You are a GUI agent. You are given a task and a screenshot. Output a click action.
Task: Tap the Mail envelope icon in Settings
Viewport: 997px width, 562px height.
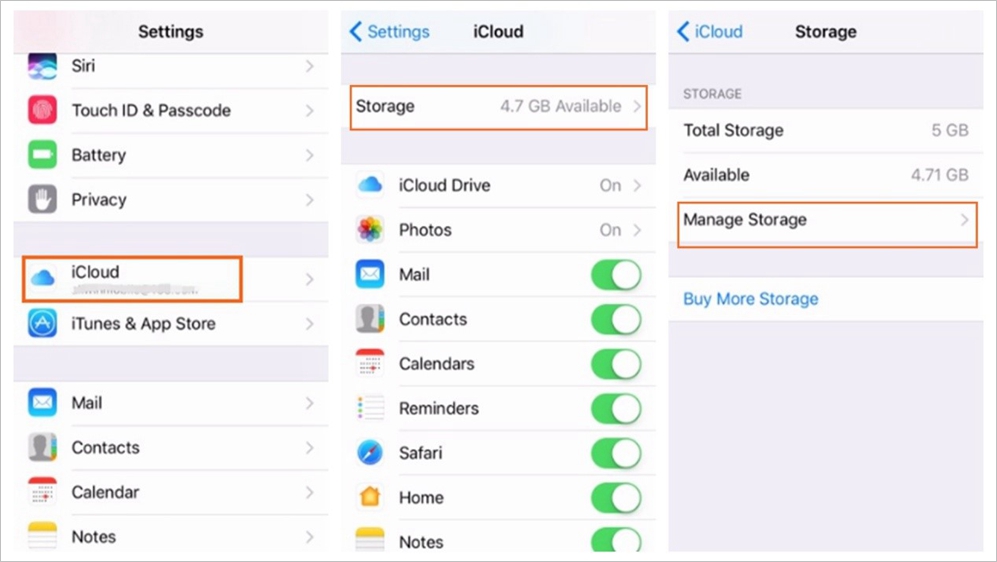coord(43,402)
